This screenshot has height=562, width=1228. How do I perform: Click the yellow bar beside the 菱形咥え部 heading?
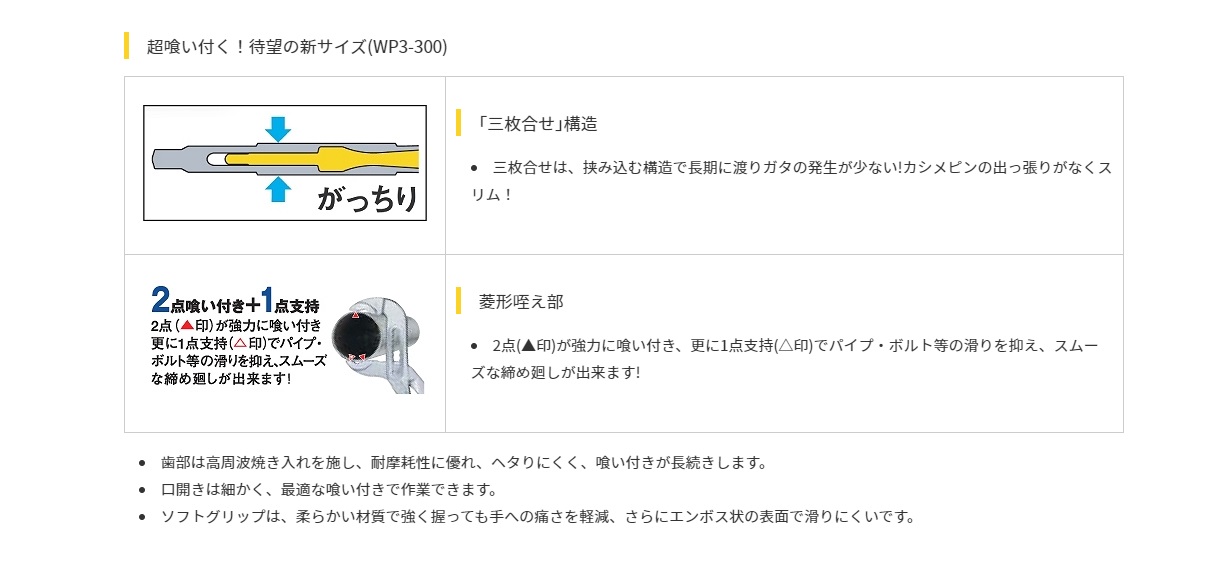coord(458,301)
